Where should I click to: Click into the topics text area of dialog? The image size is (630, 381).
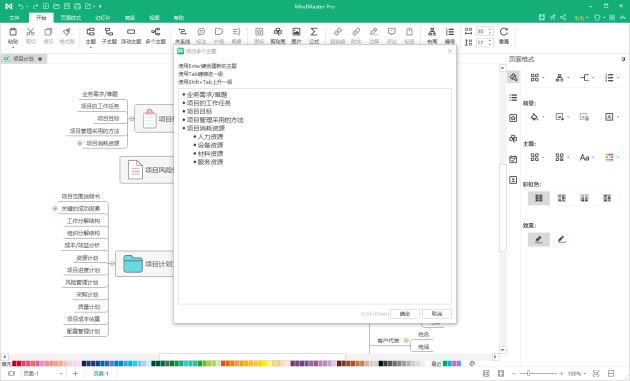[x=315, y=196]
